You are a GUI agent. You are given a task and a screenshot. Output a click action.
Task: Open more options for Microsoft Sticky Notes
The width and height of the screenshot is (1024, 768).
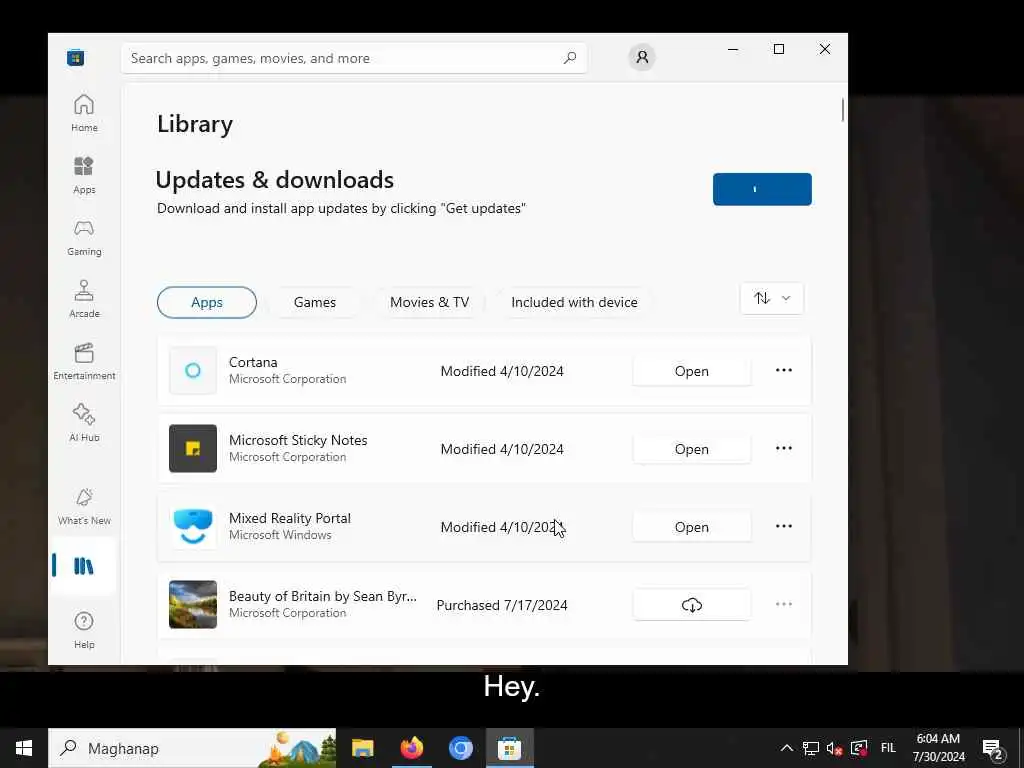[x=784, y=448]
